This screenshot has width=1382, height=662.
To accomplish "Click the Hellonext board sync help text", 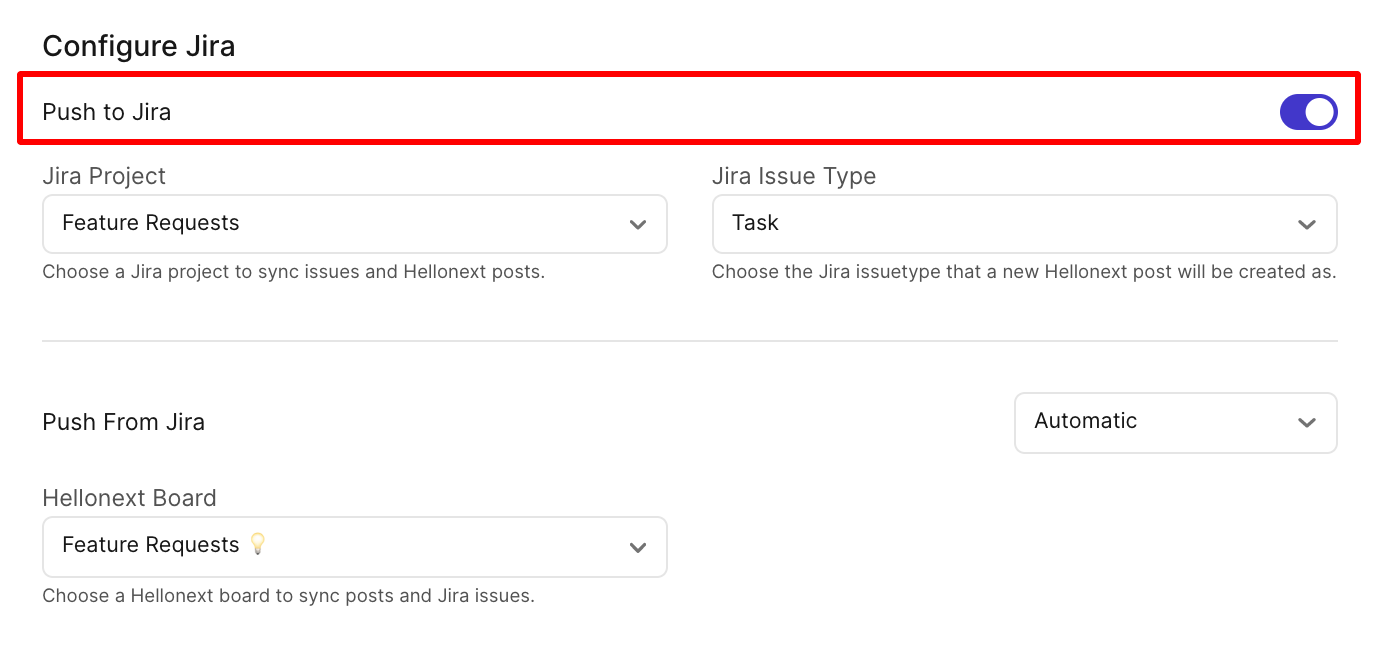I will [289, 596].
